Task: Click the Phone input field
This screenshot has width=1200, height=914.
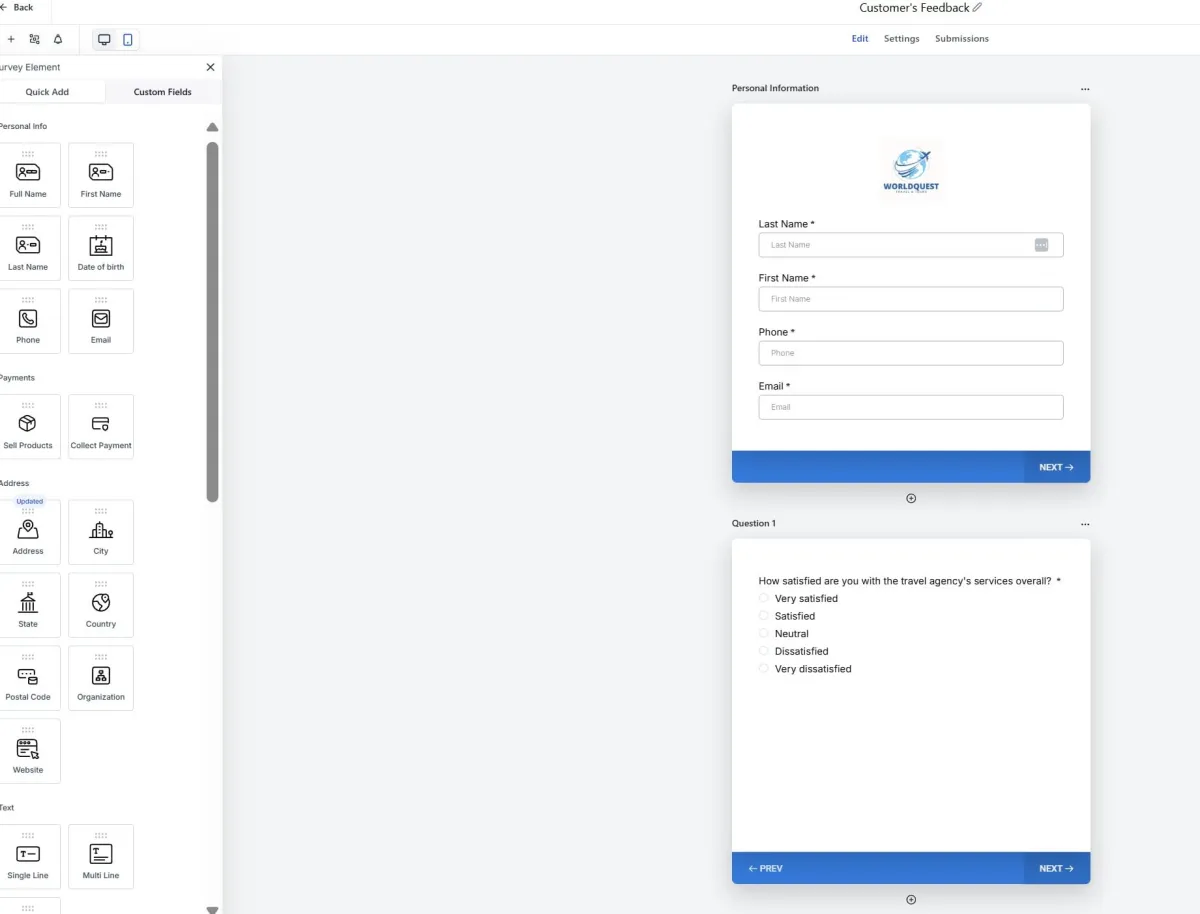Action: click(x=911, y=353)
